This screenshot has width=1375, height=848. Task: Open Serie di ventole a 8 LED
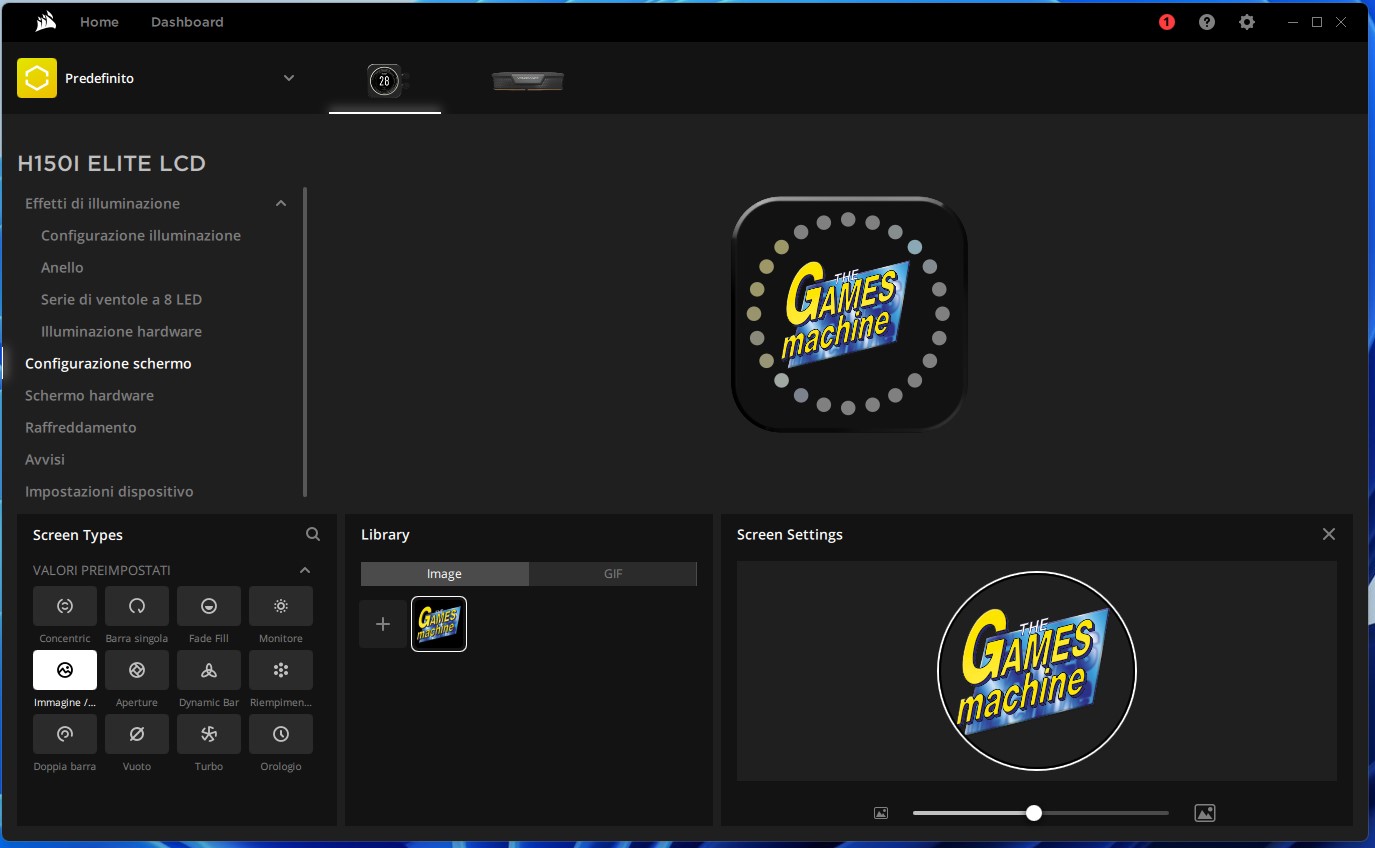pyautogui.click(x=121, y=299)
